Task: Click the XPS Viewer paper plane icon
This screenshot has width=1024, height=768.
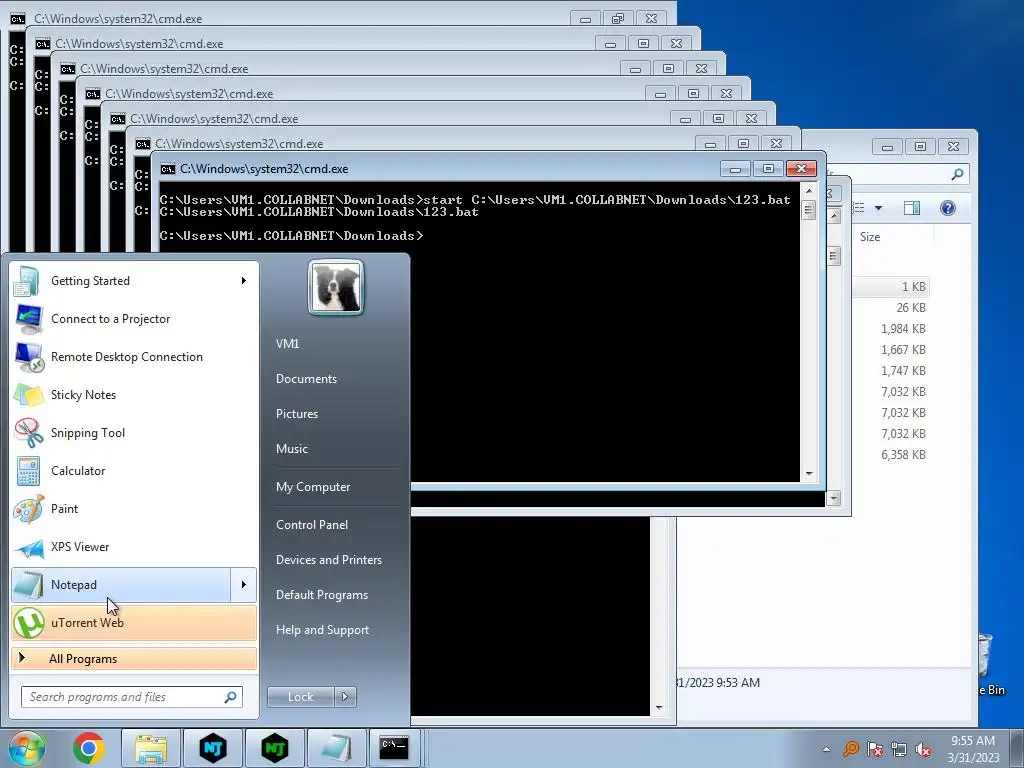Action: coord(29,547)
